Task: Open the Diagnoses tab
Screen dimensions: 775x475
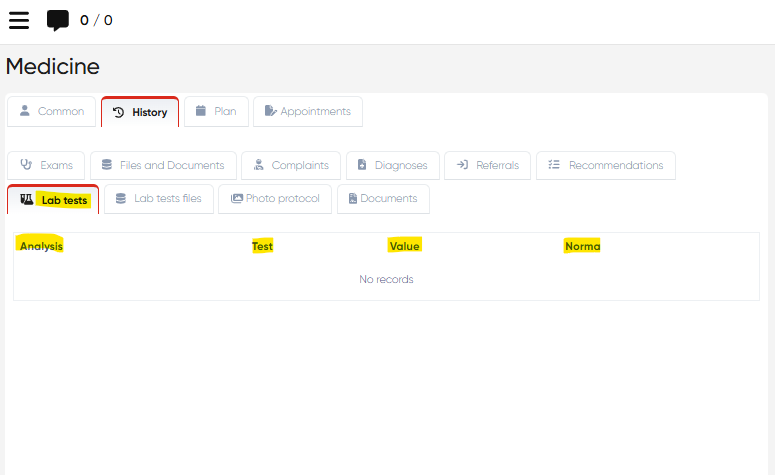Action: [392, 165]
